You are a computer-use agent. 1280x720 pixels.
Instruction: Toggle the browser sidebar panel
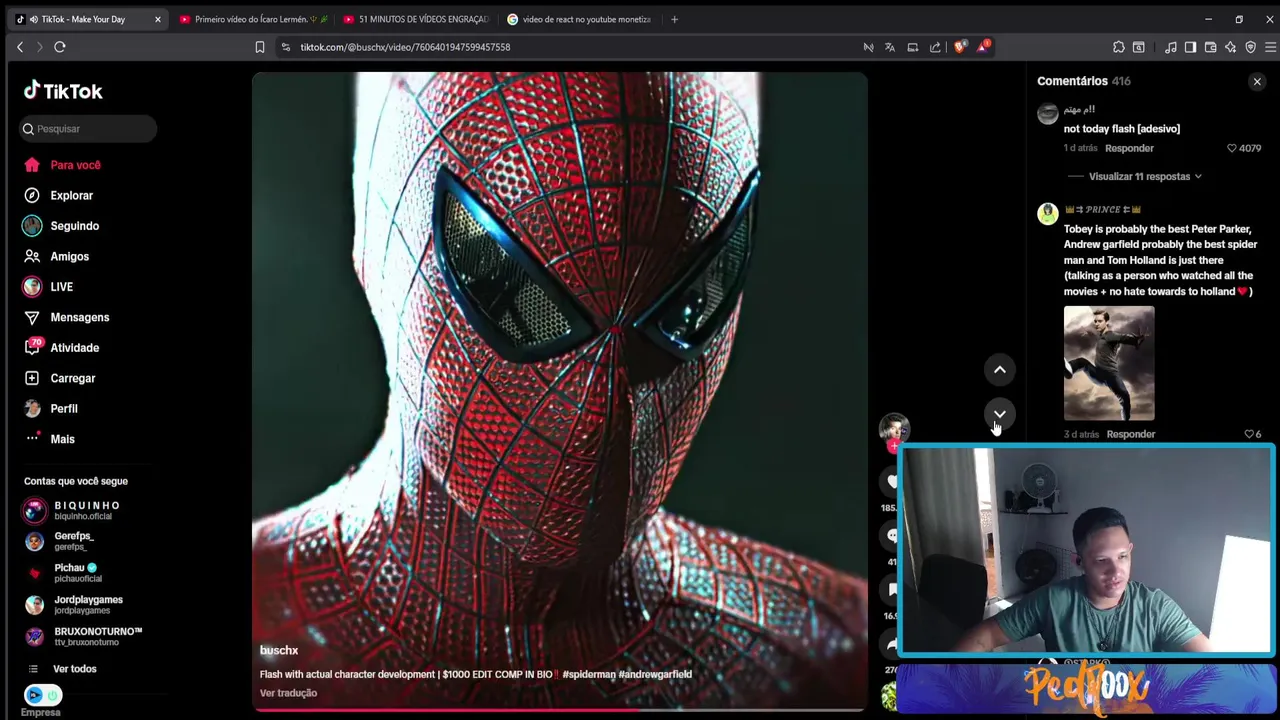pos(1190,47)
